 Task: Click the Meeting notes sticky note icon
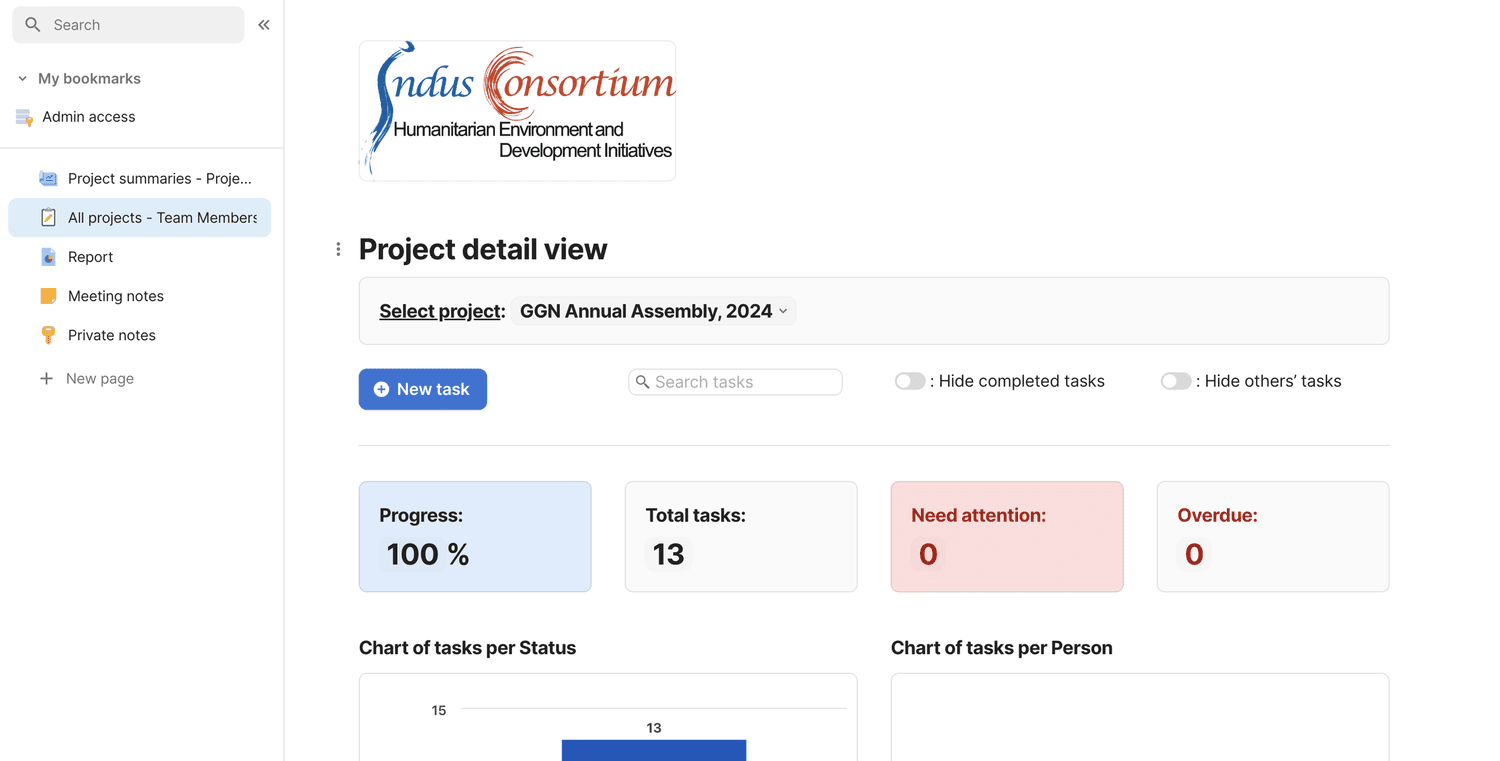pos(48,296)
